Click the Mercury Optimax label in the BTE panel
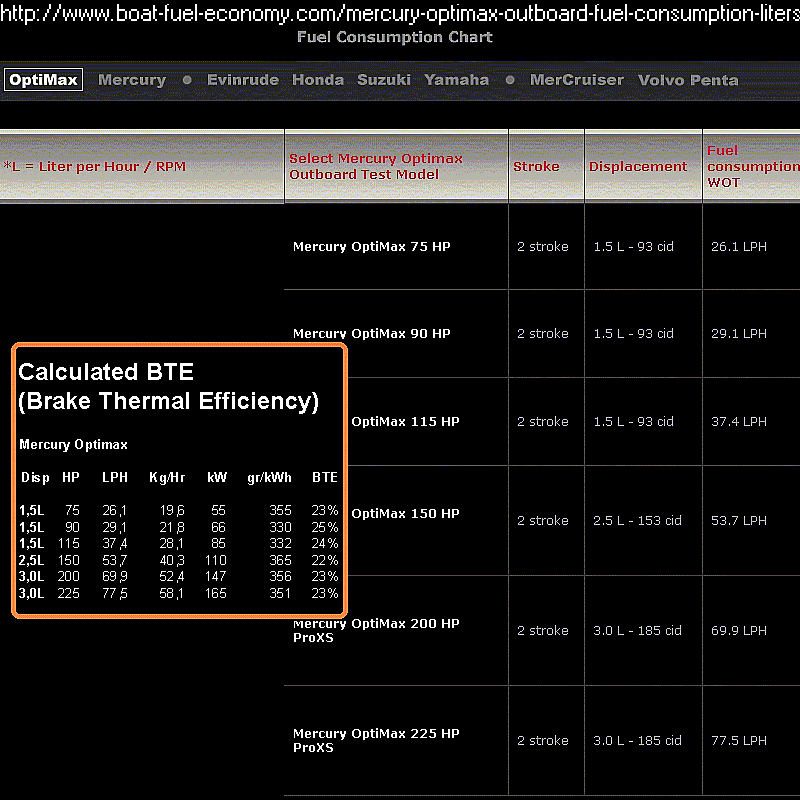Screen dimensions: 800x800 (x=73, y=445)
